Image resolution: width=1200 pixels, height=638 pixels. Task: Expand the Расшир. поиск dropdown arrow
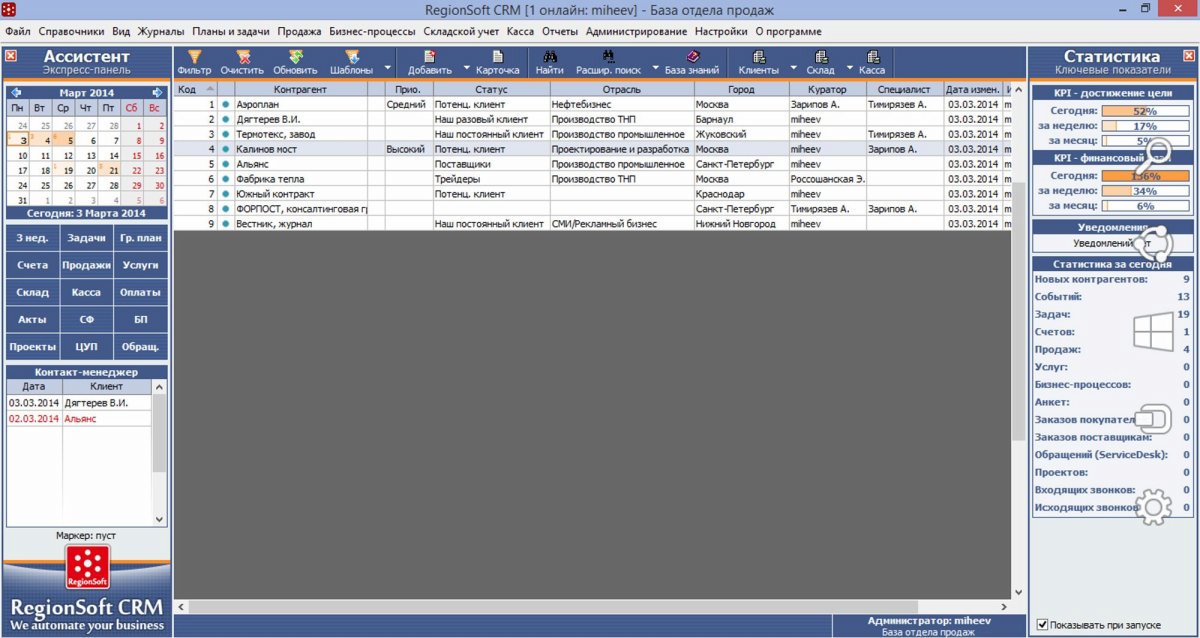[655, 69]
